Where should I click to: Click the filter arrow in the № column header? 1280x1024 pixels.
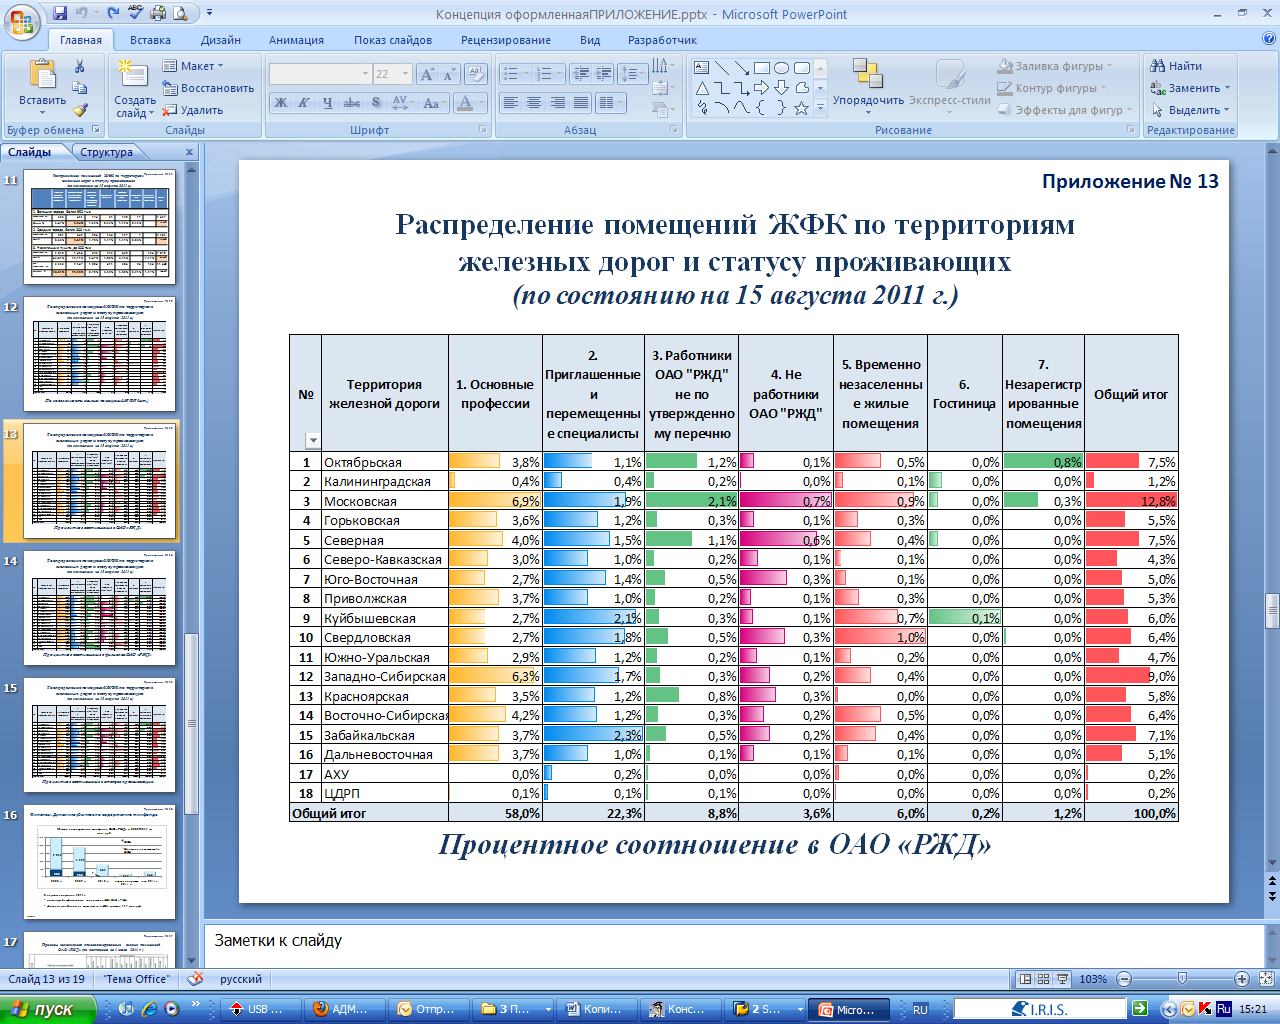click(312, 440)
